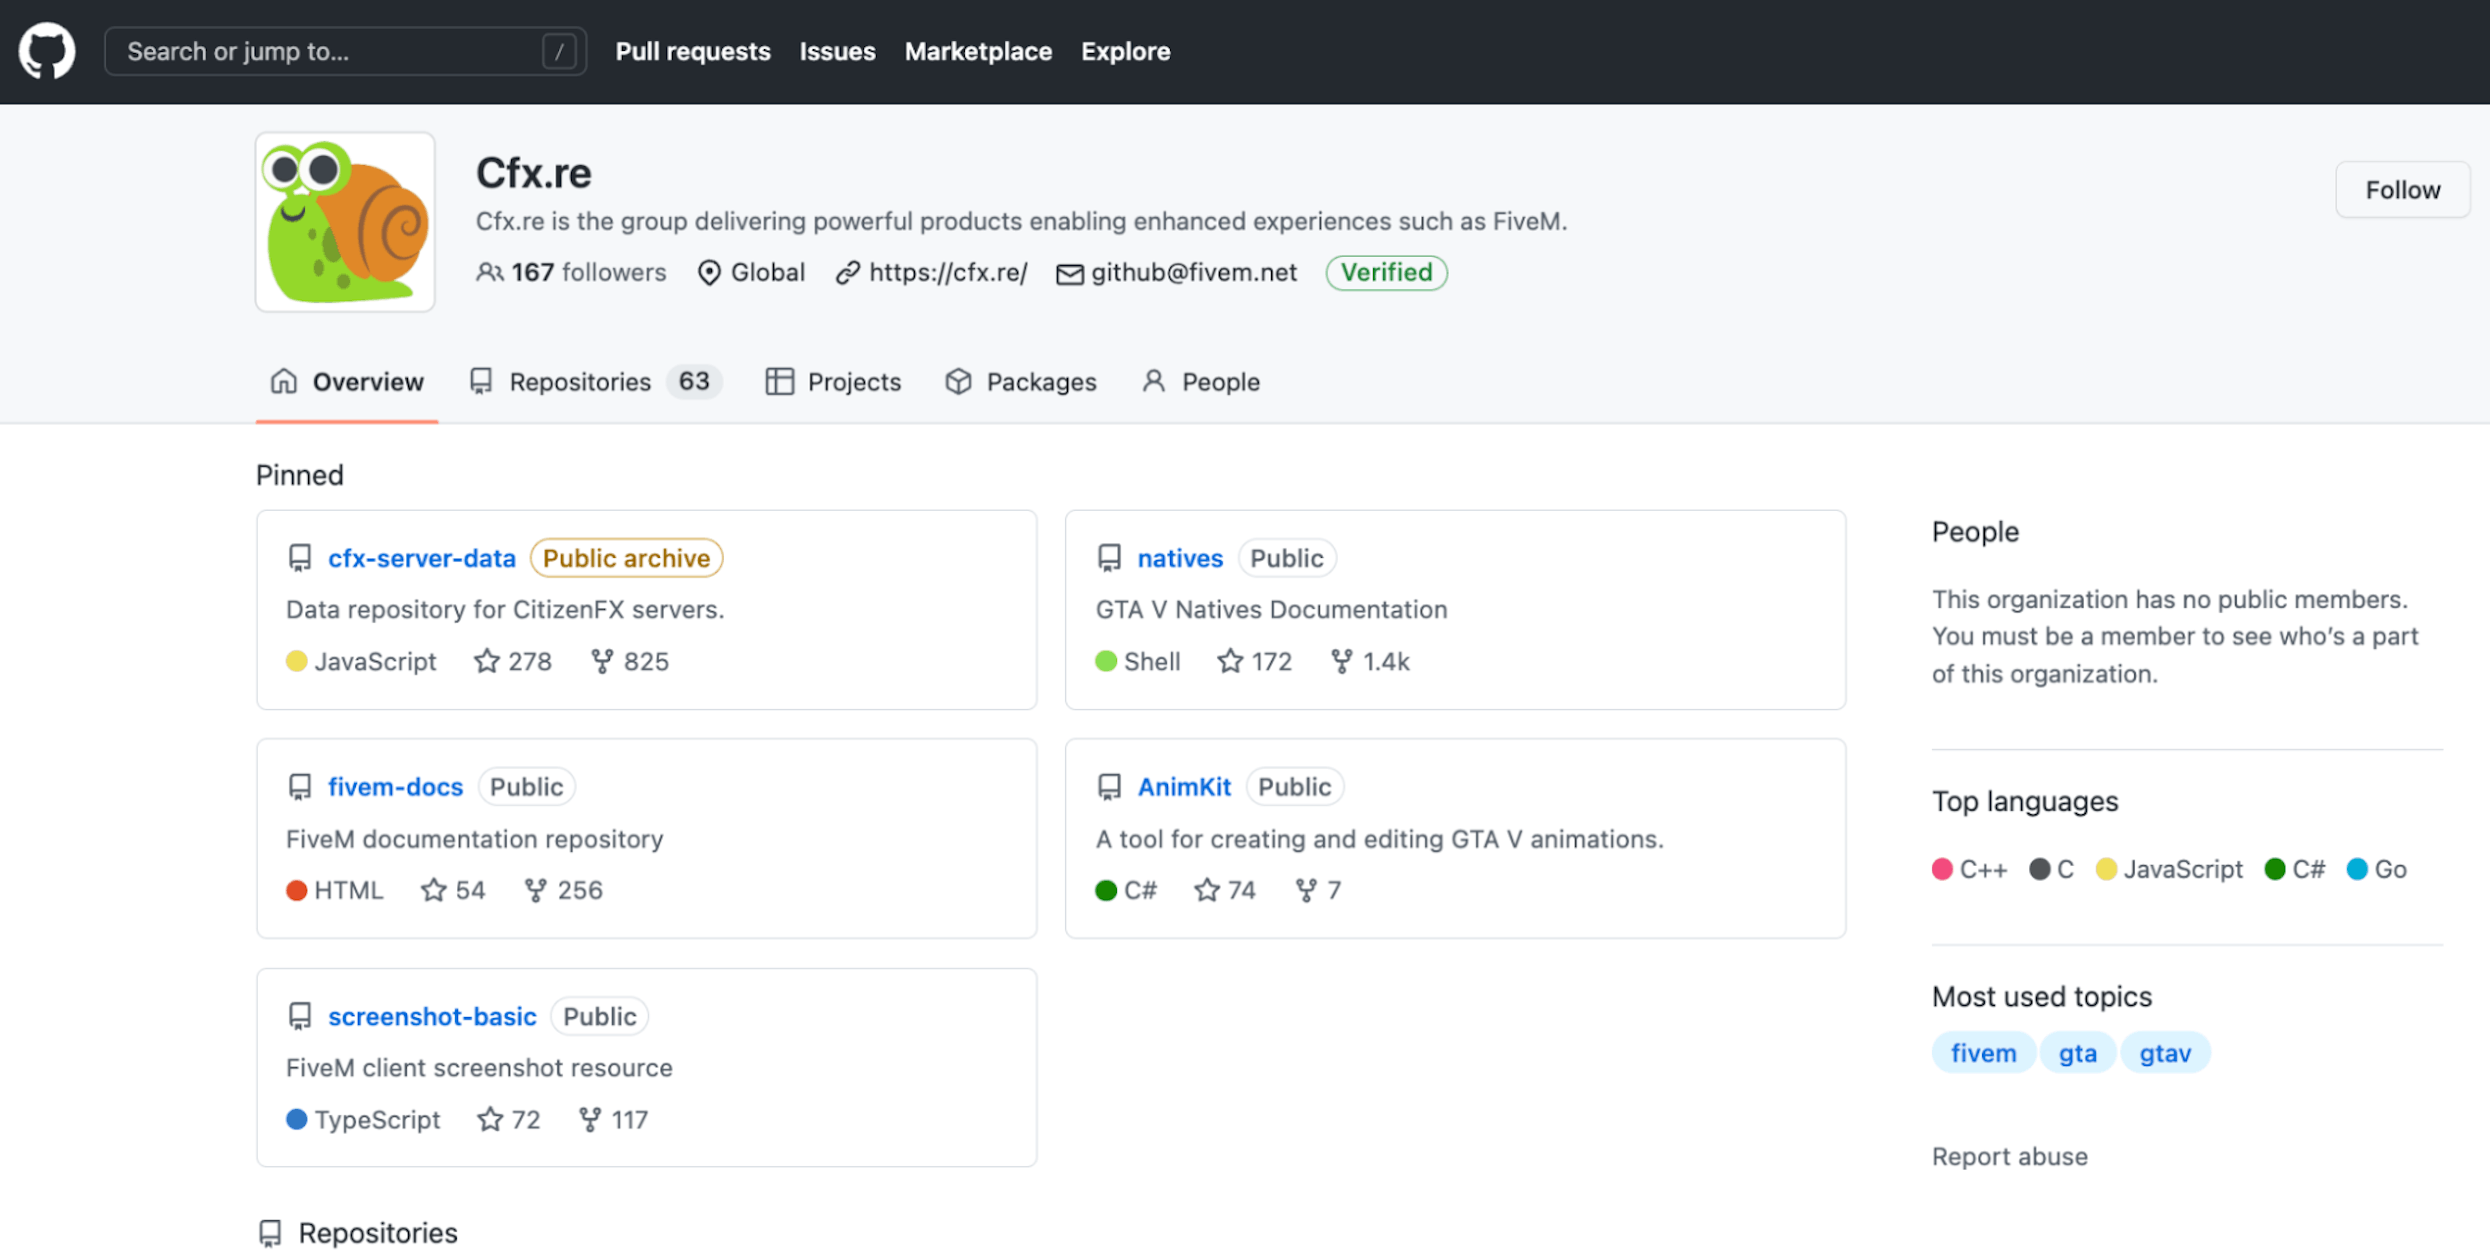The image size is (2490, 1257).
Task: Click the github@fivem.net email link
Action: [1193, 272]
